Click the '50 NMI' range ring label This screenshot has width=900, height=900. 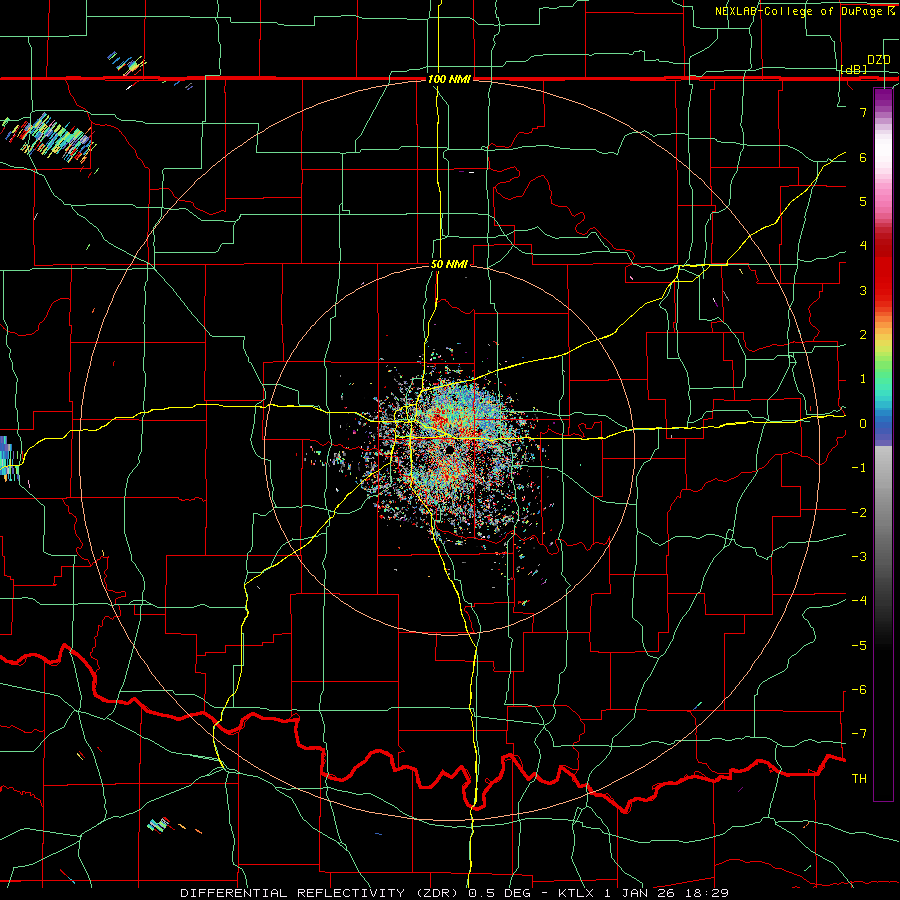449,264
